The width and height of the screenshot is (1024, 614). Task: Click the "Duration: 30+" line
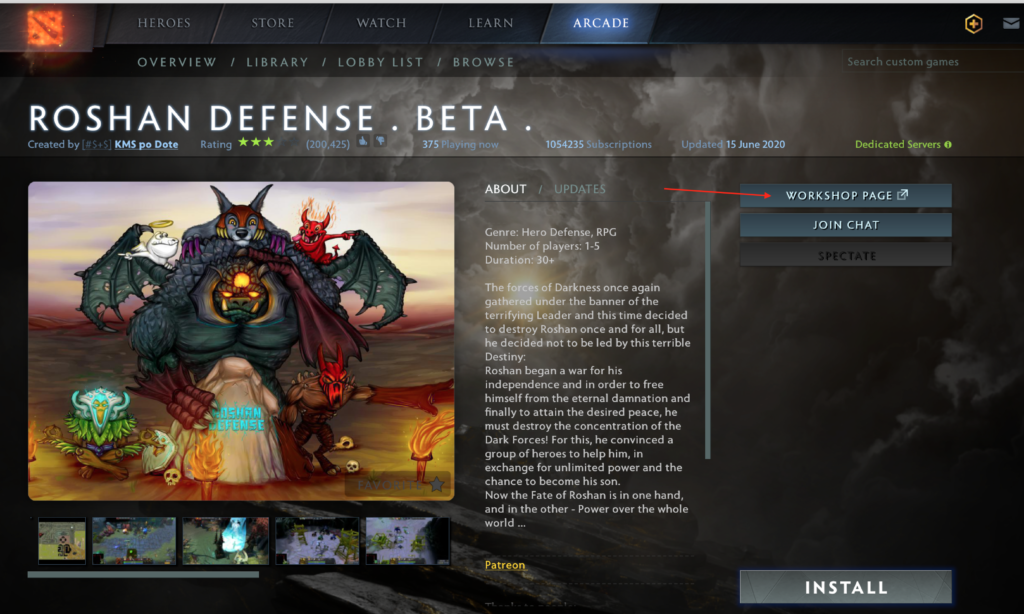(519, 260)
